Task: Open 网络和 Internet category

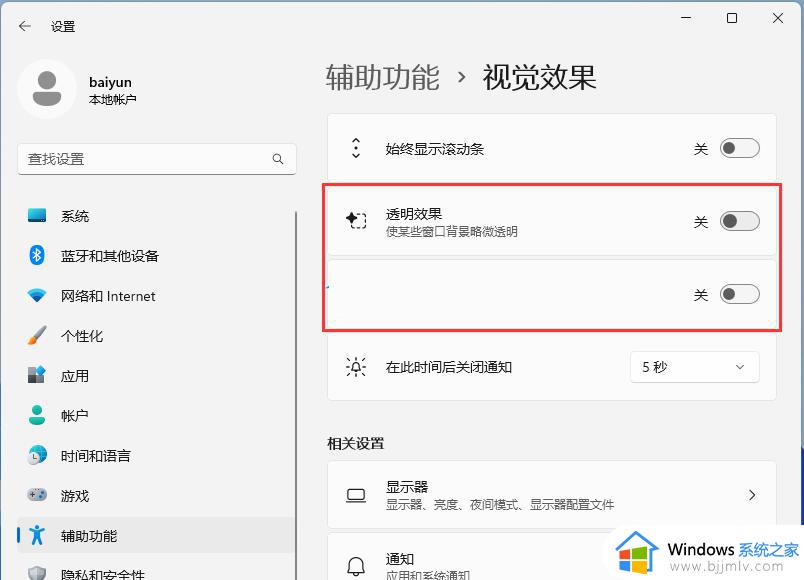Action: [x=156, y=295]
